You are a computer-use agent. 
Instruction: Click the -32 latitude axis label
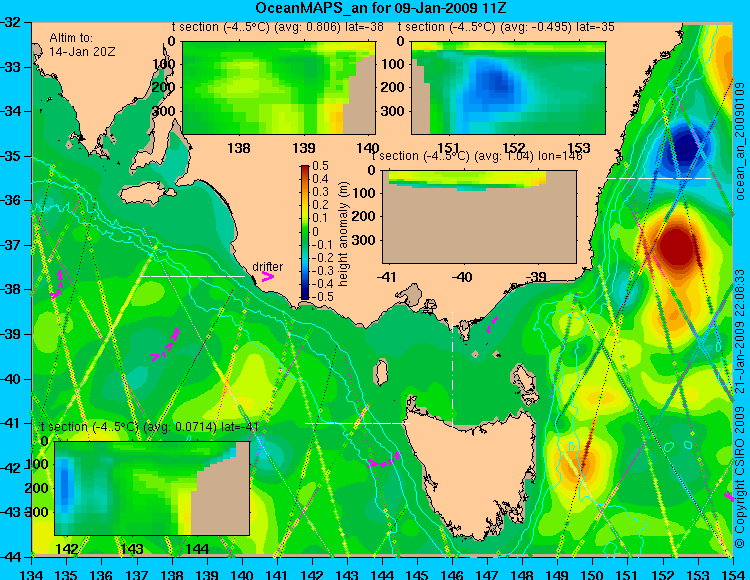click(13, 22)
